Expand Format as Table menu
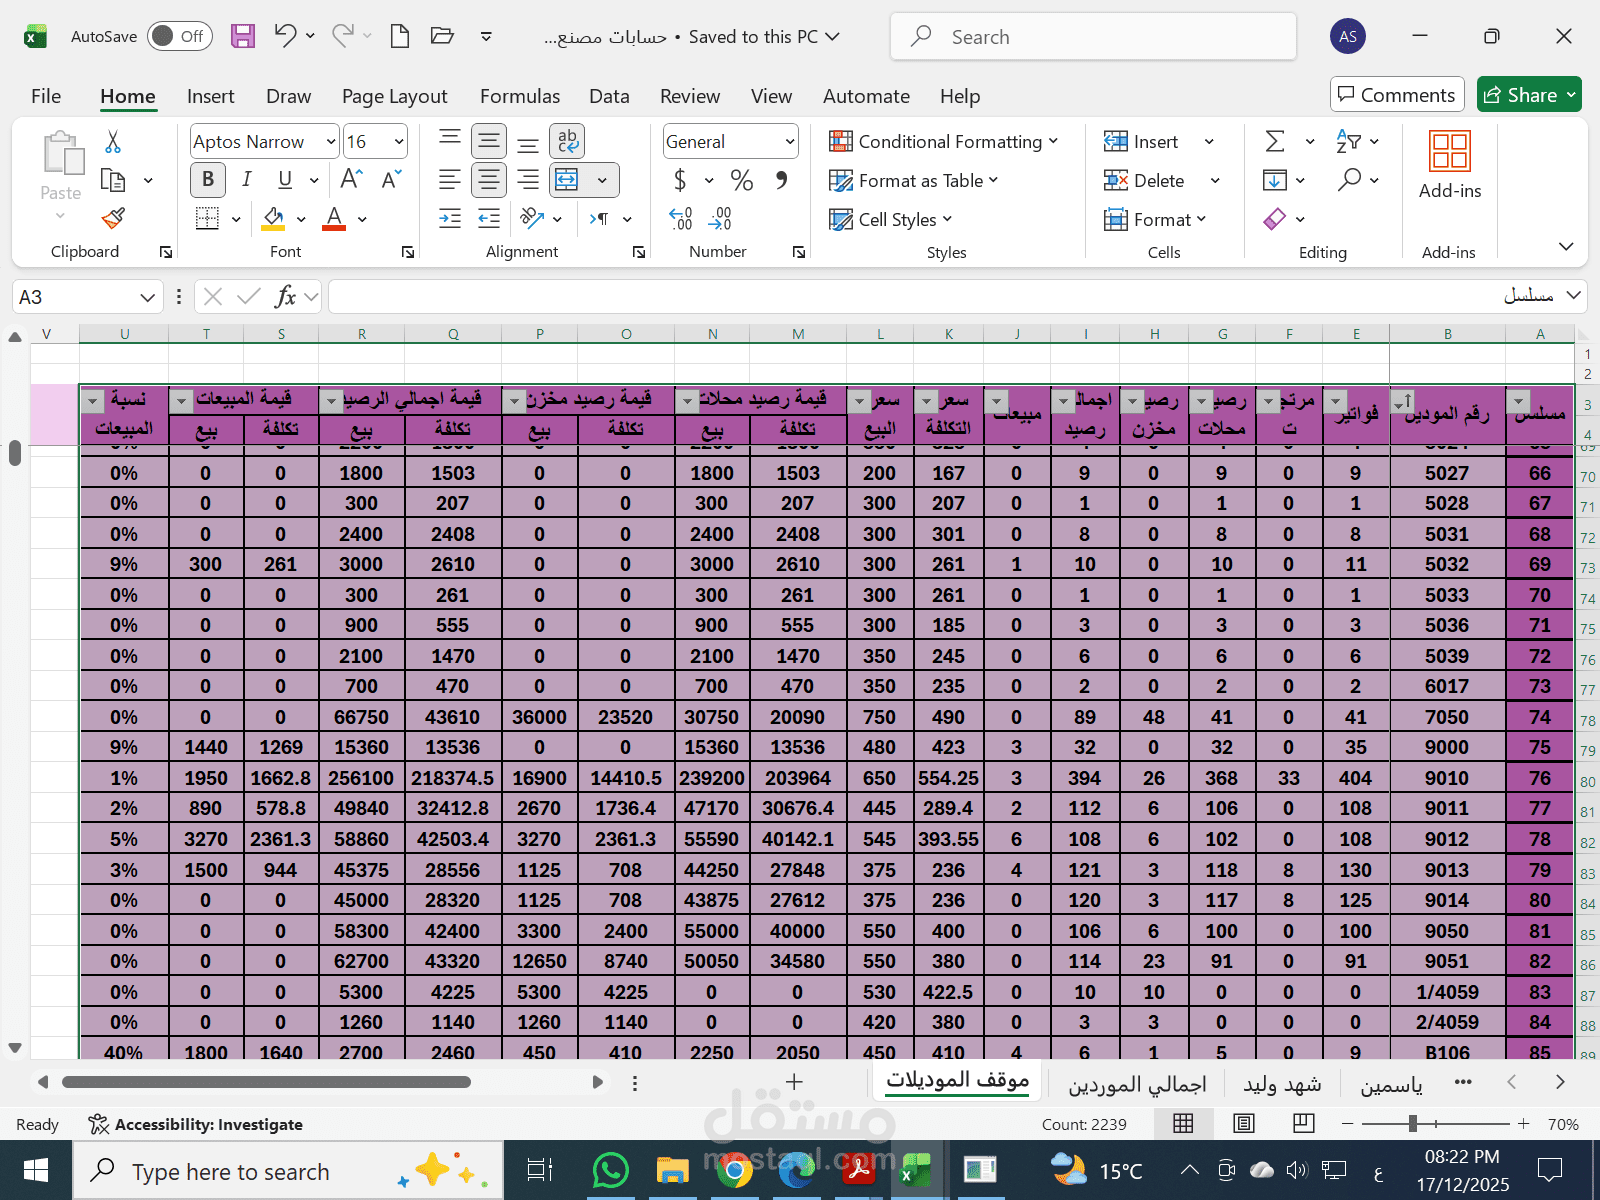Viewport: 1600px width, 1200px height. click(913, 180)
